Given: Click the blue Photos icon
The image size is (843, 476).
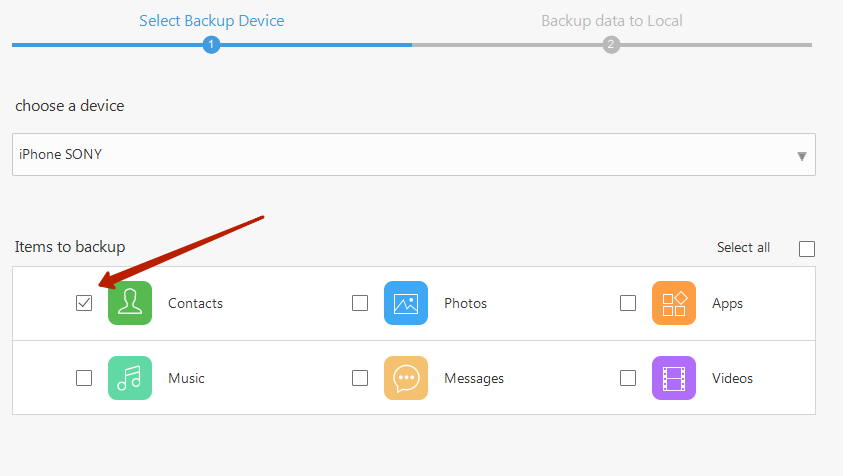Looking at the screenshot, I should (406, 303).
